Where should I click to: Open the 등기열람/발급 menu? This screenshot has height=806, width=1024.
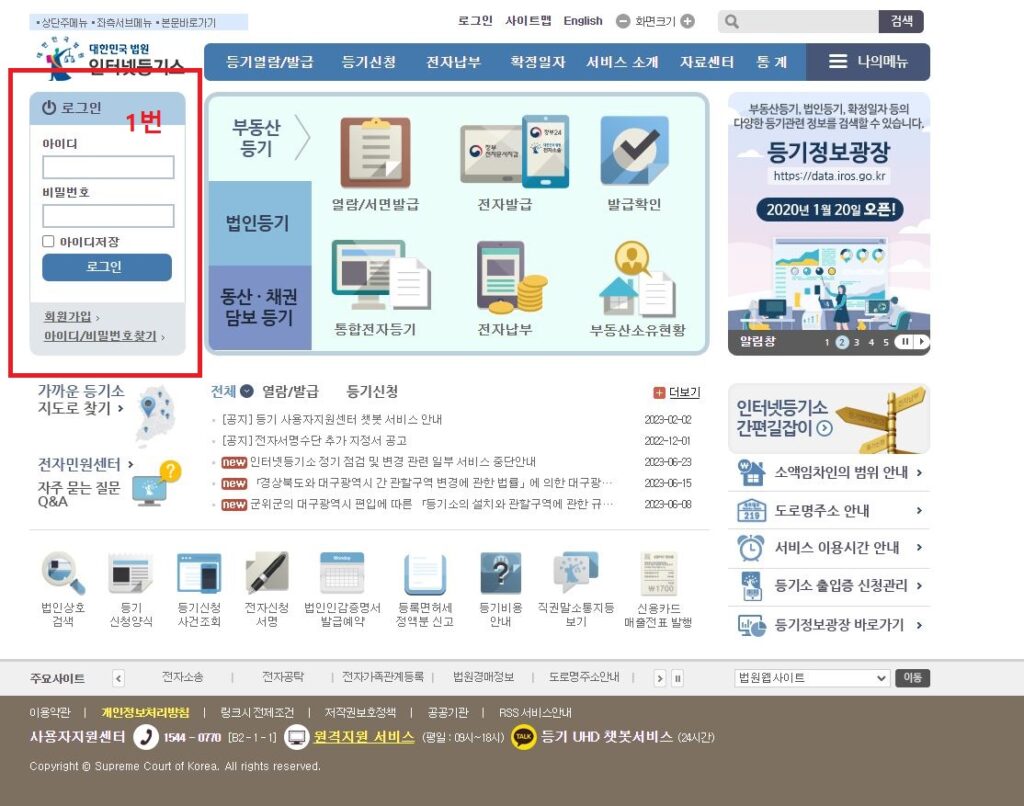270,62
